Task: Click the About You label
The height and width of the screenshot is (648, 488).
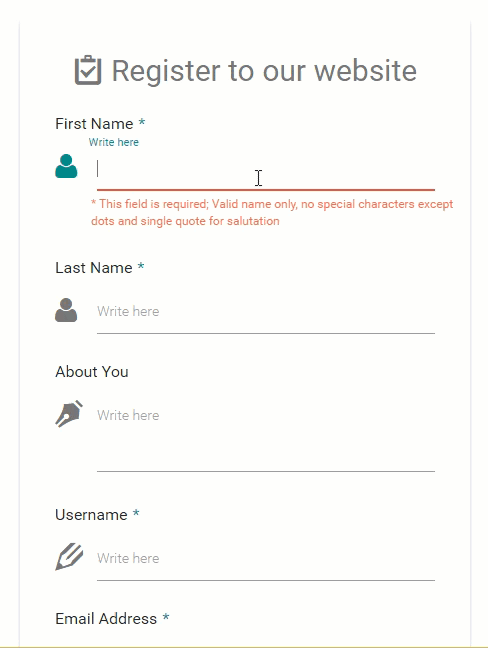Action: [92, 372]
